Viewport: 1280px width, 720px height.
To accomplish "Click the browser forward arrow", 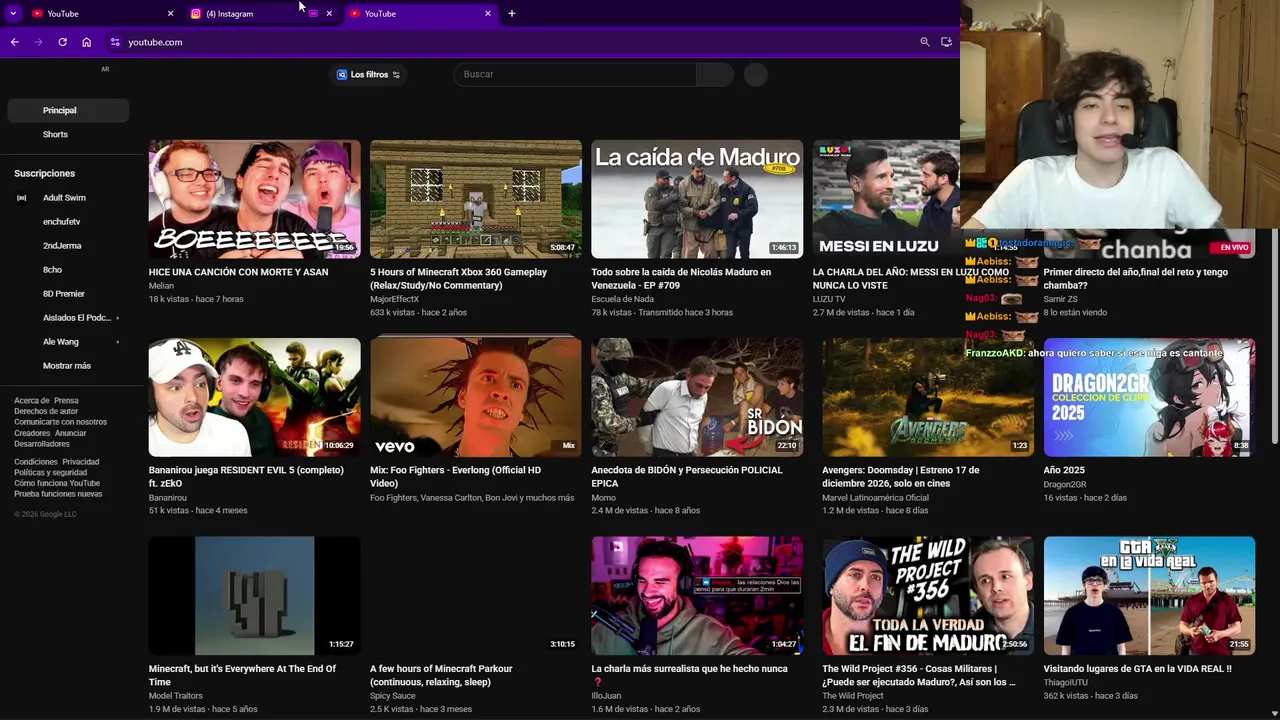I will (38, 42).
